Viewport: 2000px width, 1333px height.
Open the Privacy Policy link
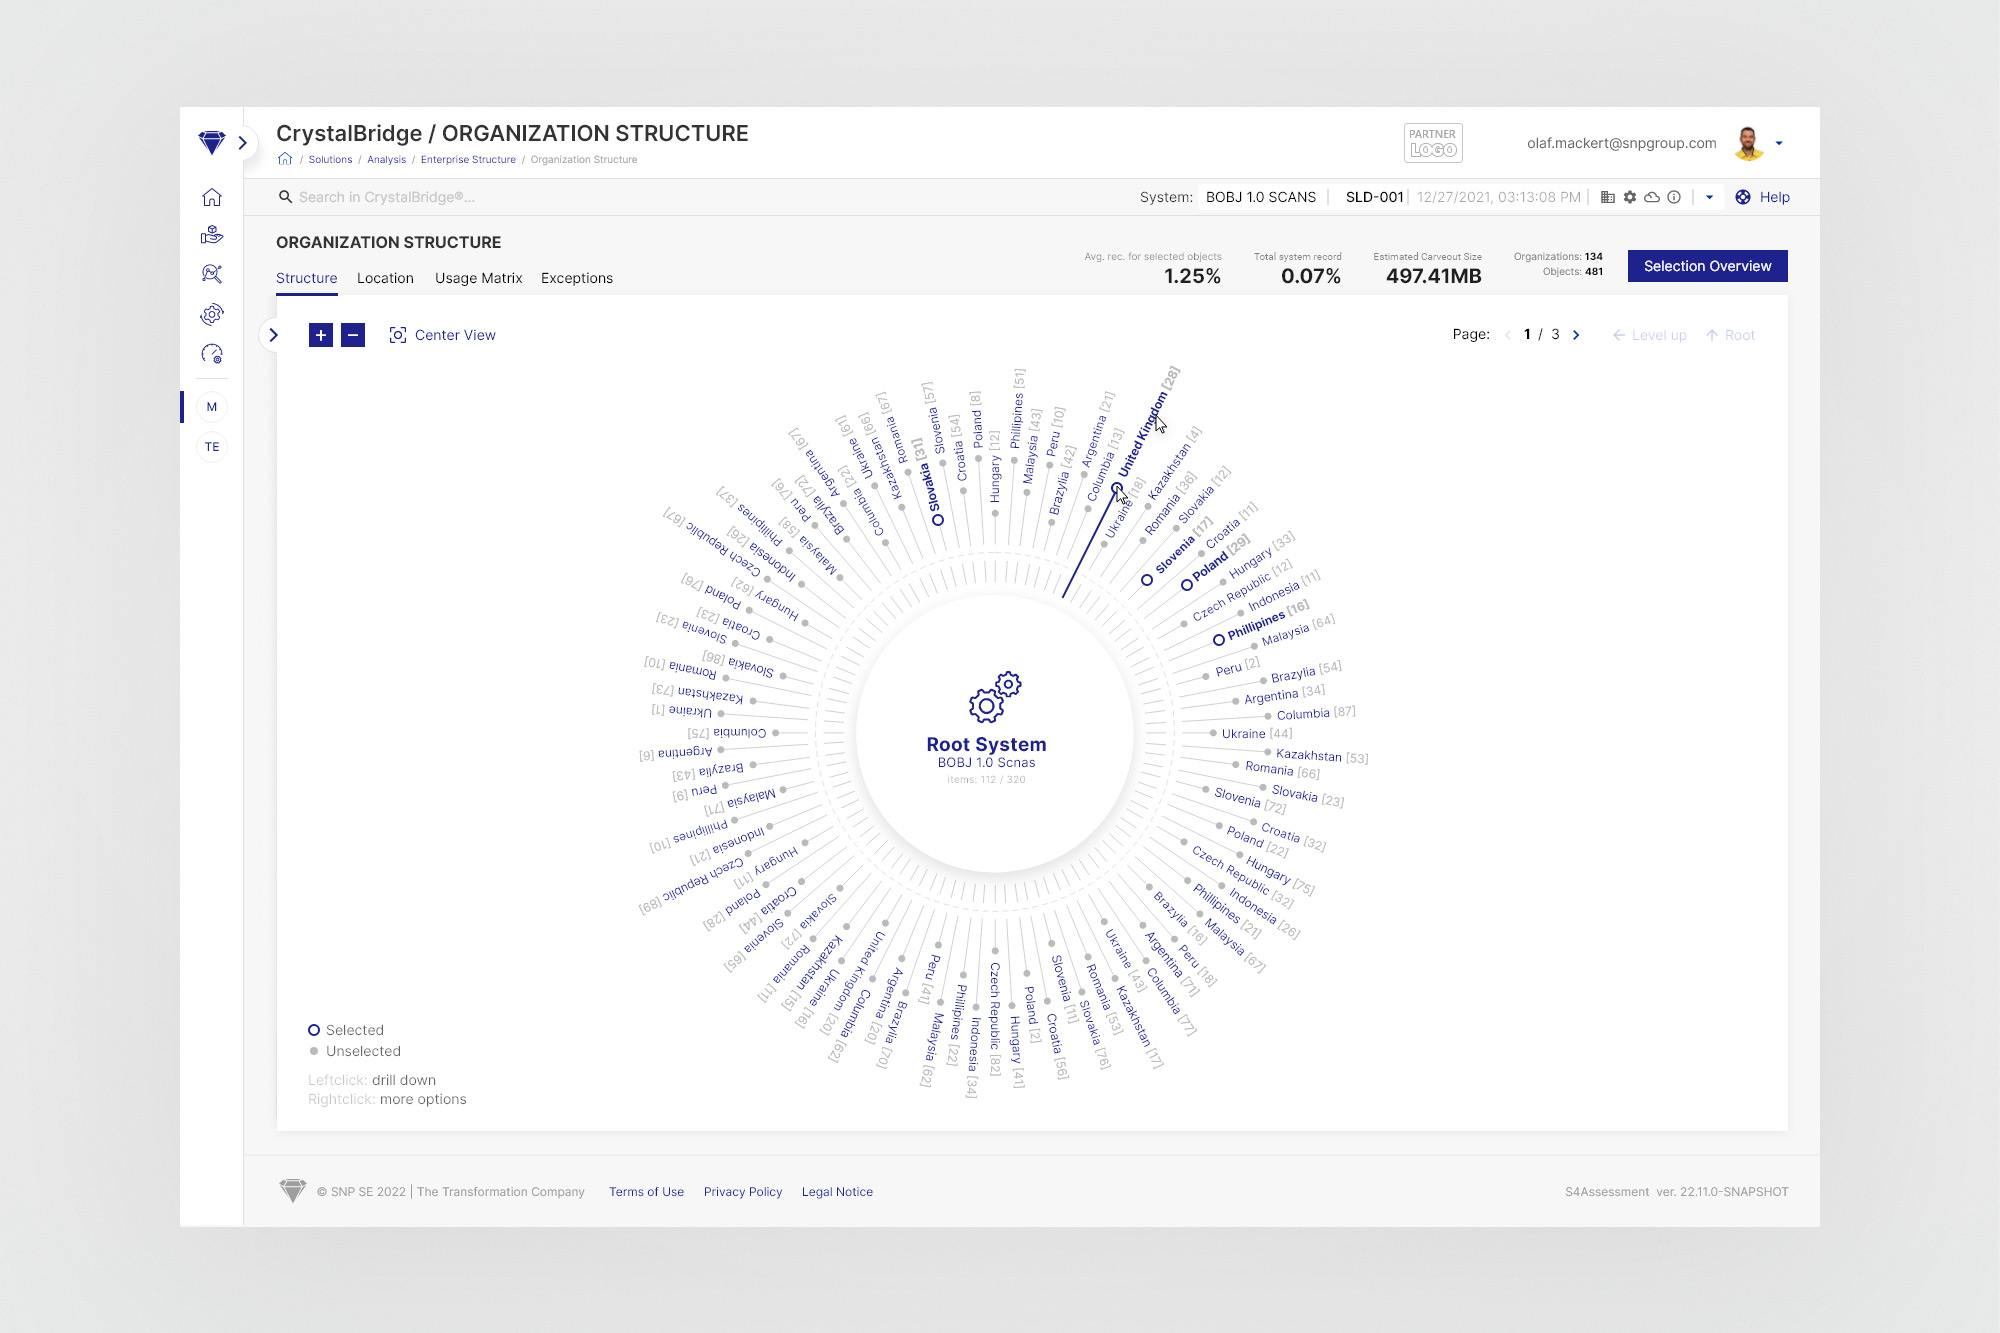pos(742,1191)
